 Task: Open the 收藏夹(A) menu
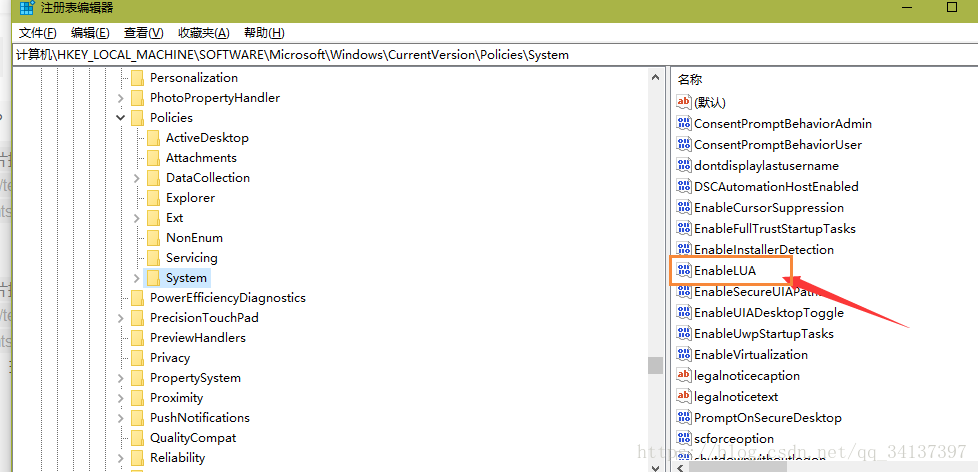[x=204, y=33]
